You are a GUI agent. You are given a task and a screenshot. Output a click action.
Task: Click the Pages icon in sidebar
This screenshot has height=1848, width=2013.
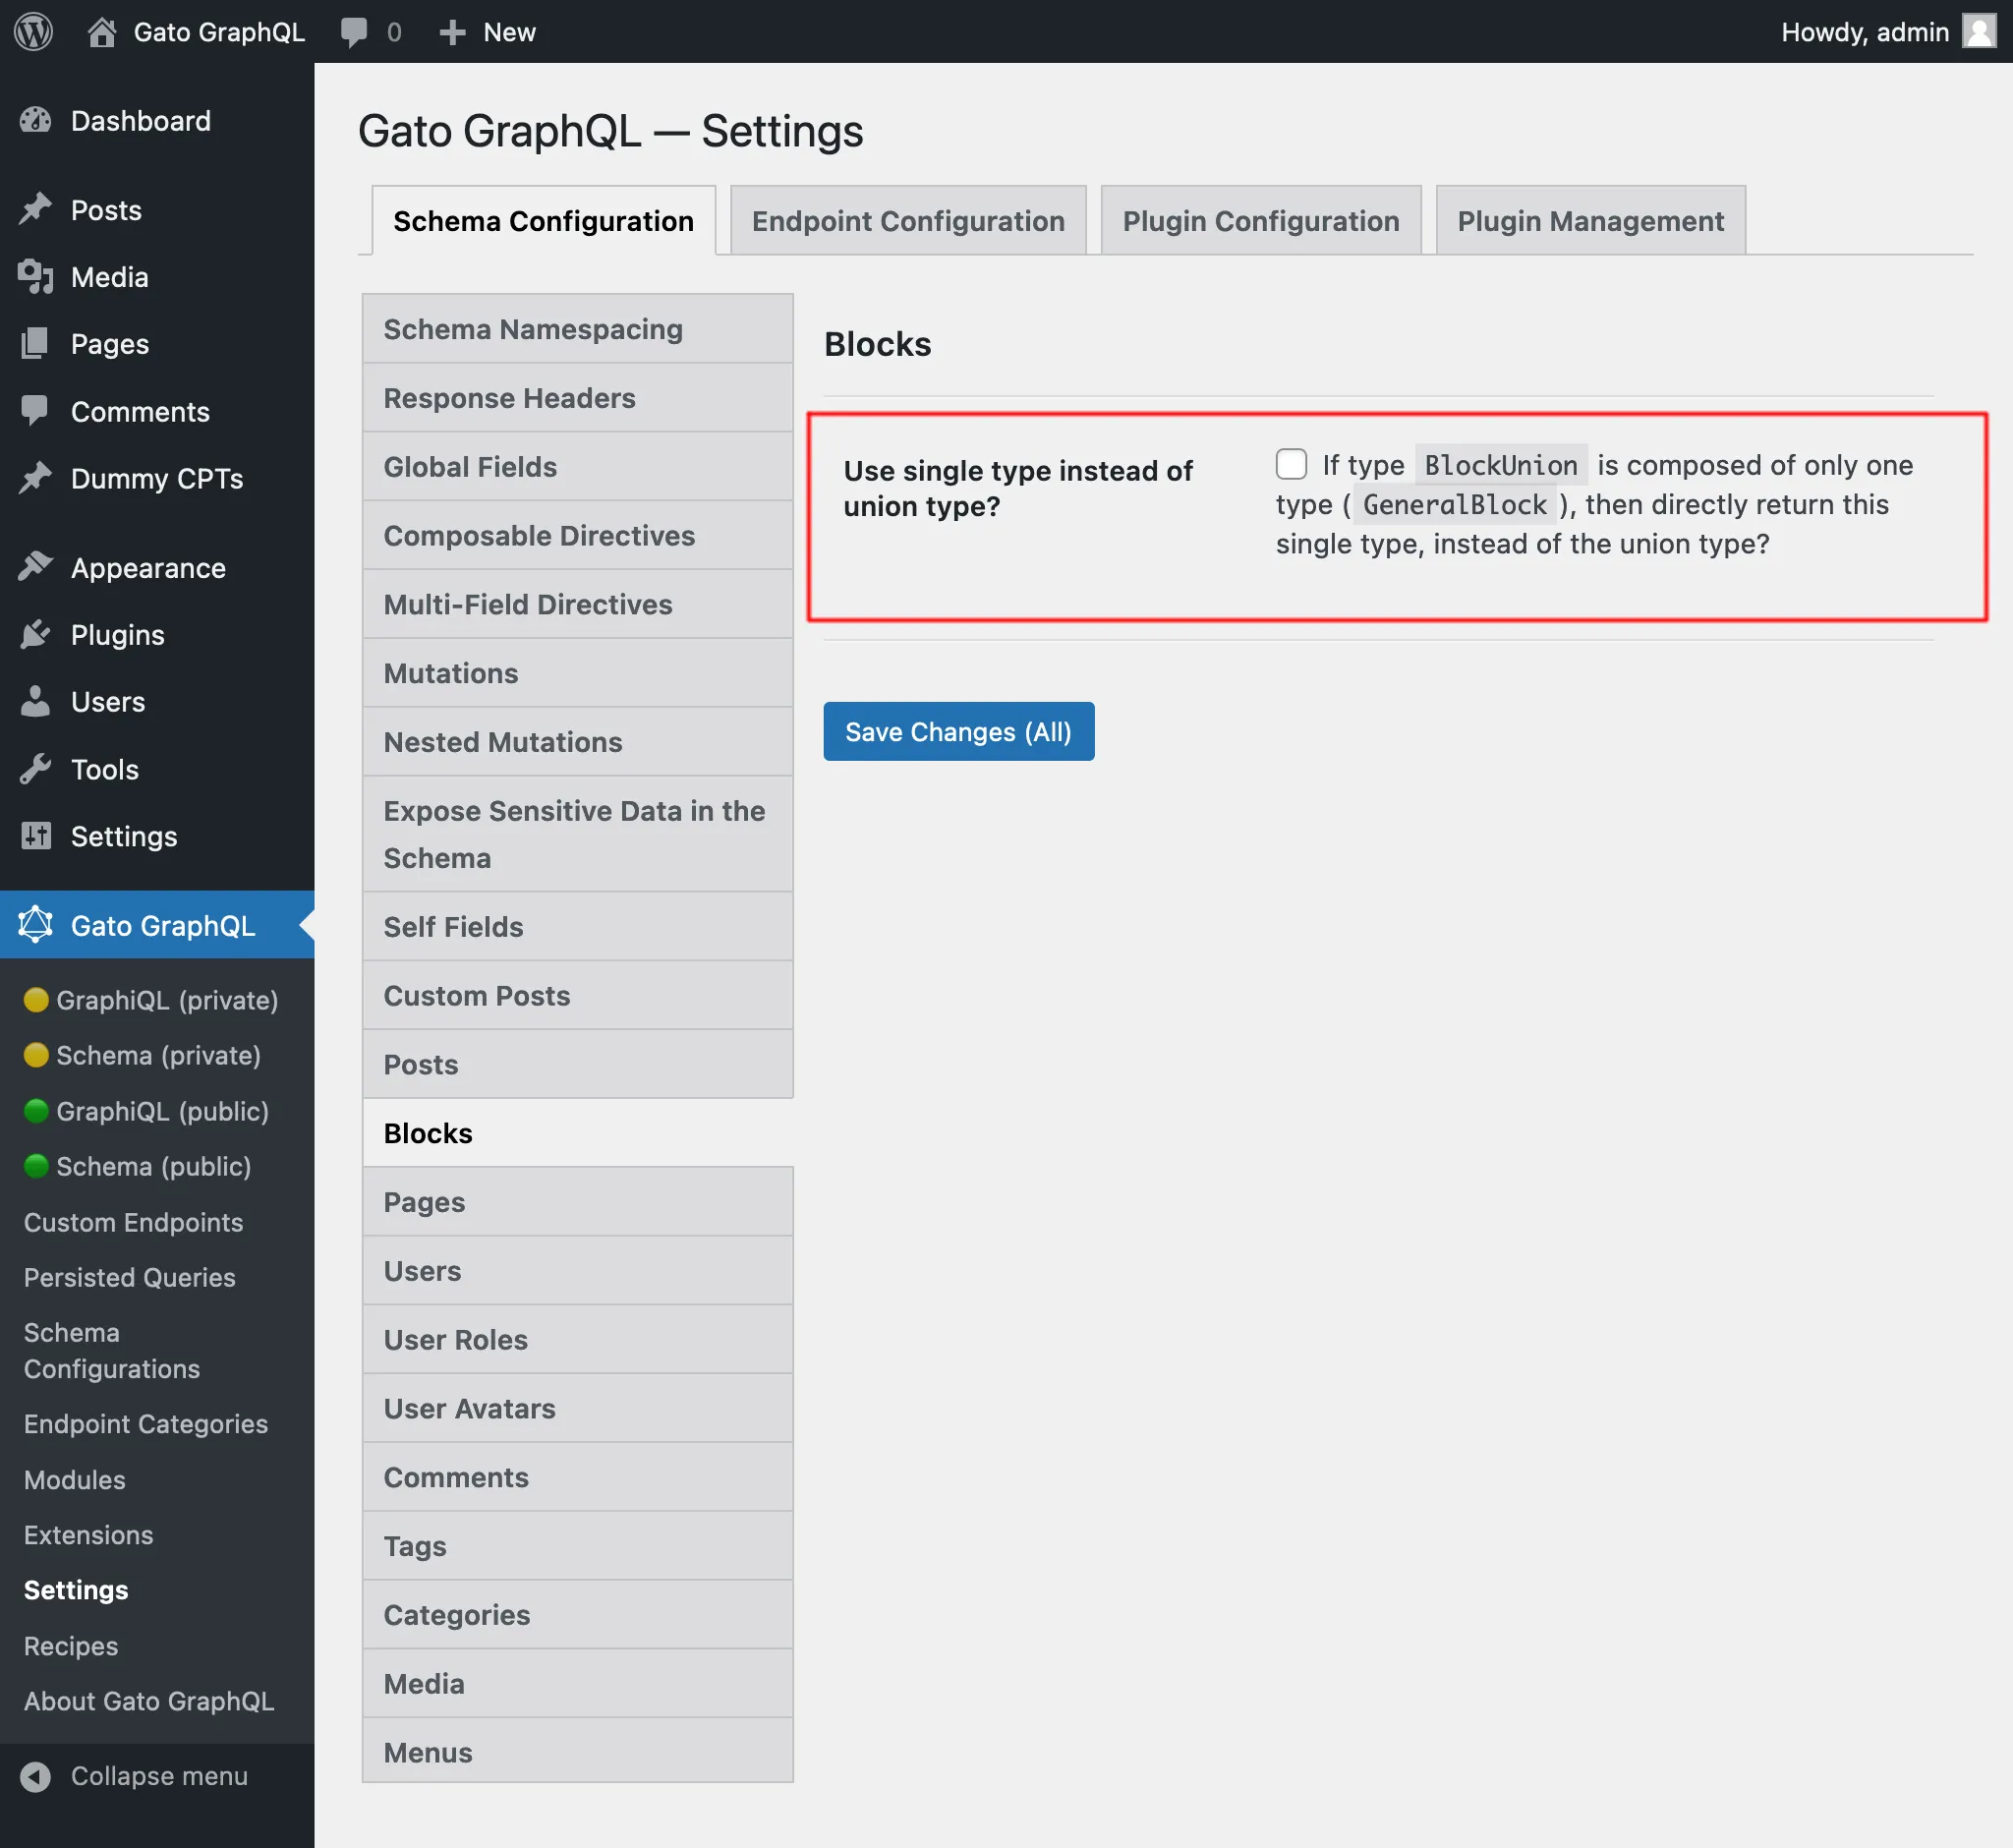tap(35, 344)
